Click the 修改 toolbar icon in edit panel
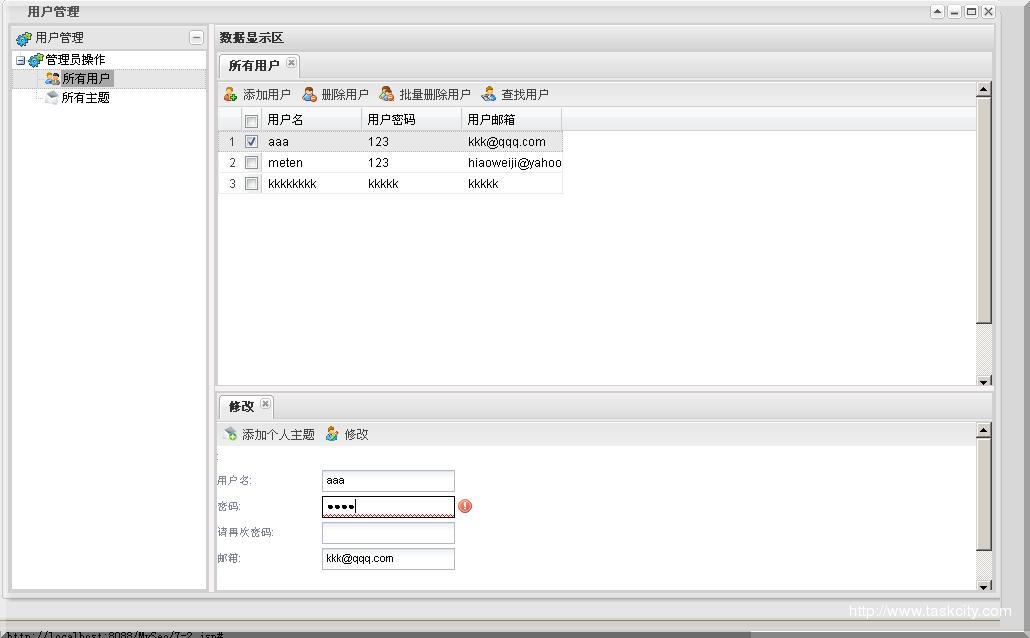Viewport: 1030px width, 638px height. tap(332, 434)
